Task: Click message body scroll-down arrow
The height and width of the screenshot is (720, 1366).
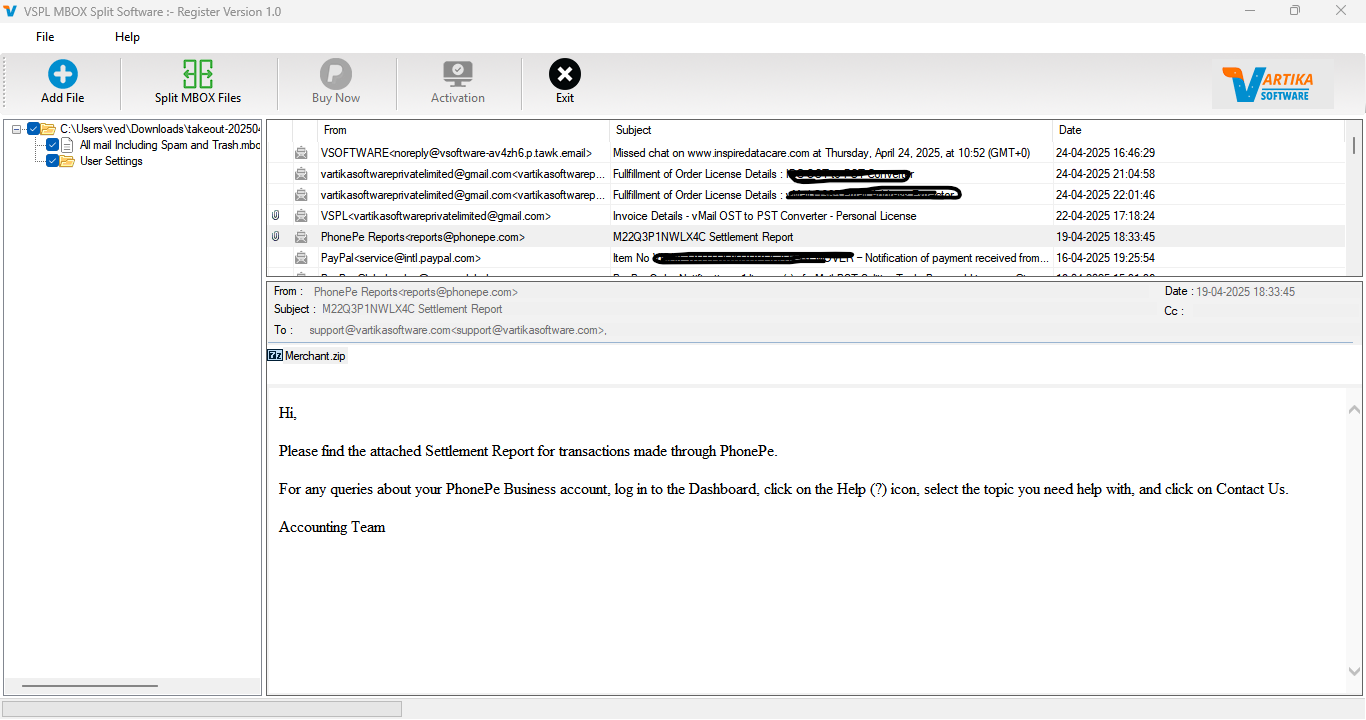Action: click(1354, 672)
